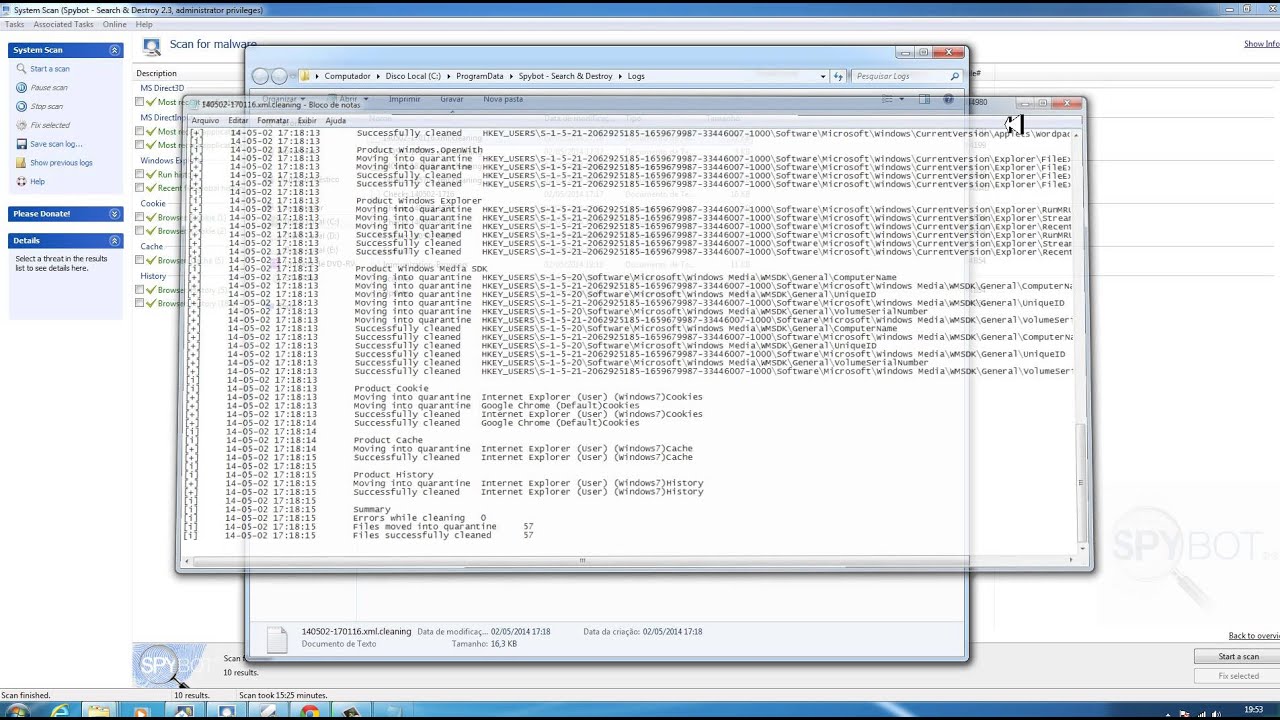Click the refresh icon beside Explorer address bar
This screenshot has height=720, width=1280.
pos(838,76)
